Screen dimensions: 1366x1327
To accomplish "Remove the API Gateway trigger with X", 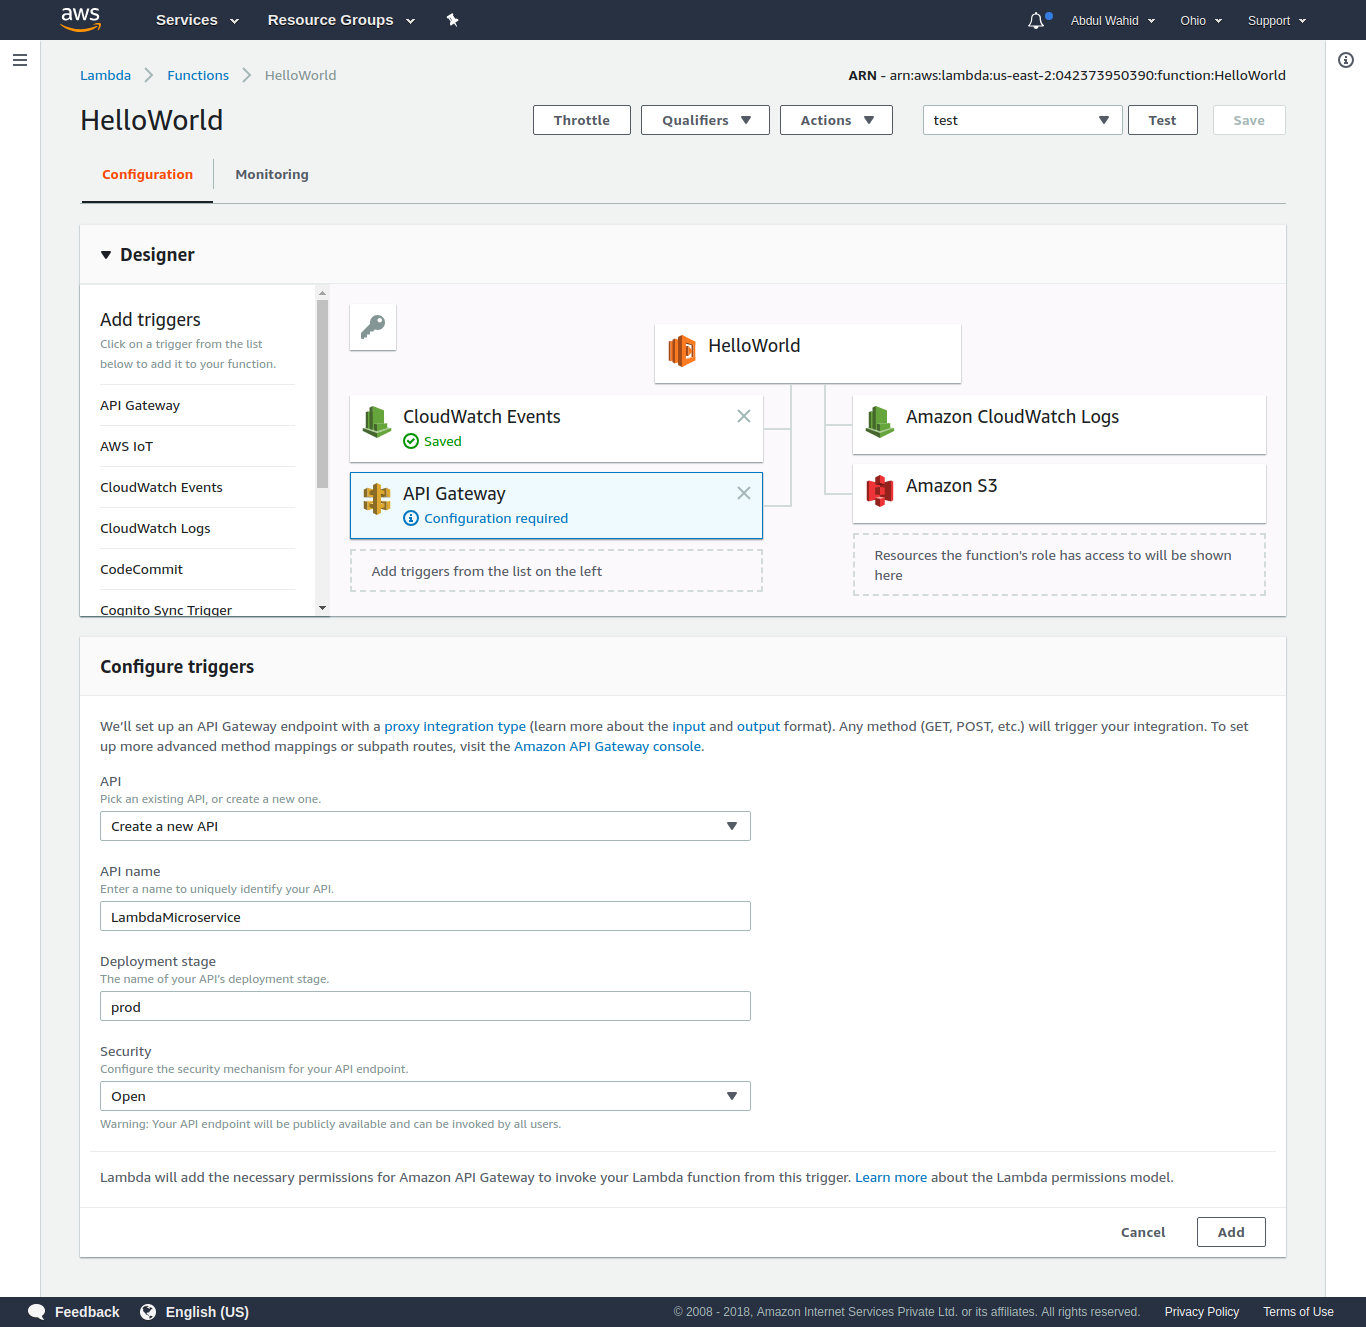I will tap(744, 493).
